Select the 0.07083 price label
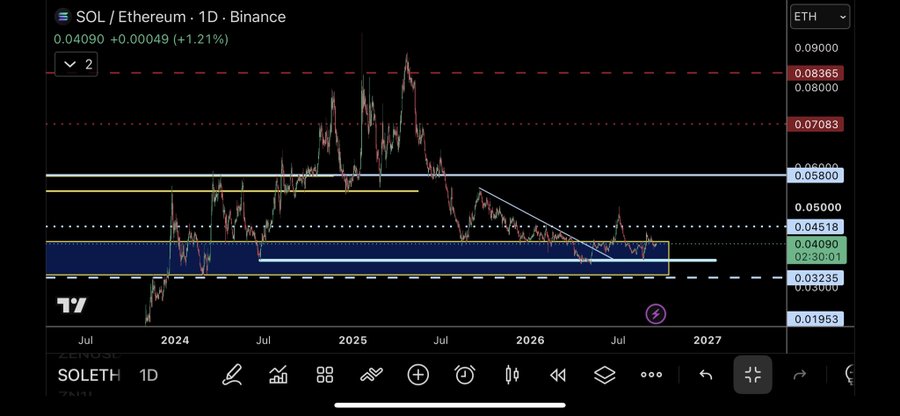The width and height of the screenshot is (900, 416). pos(816,124)
